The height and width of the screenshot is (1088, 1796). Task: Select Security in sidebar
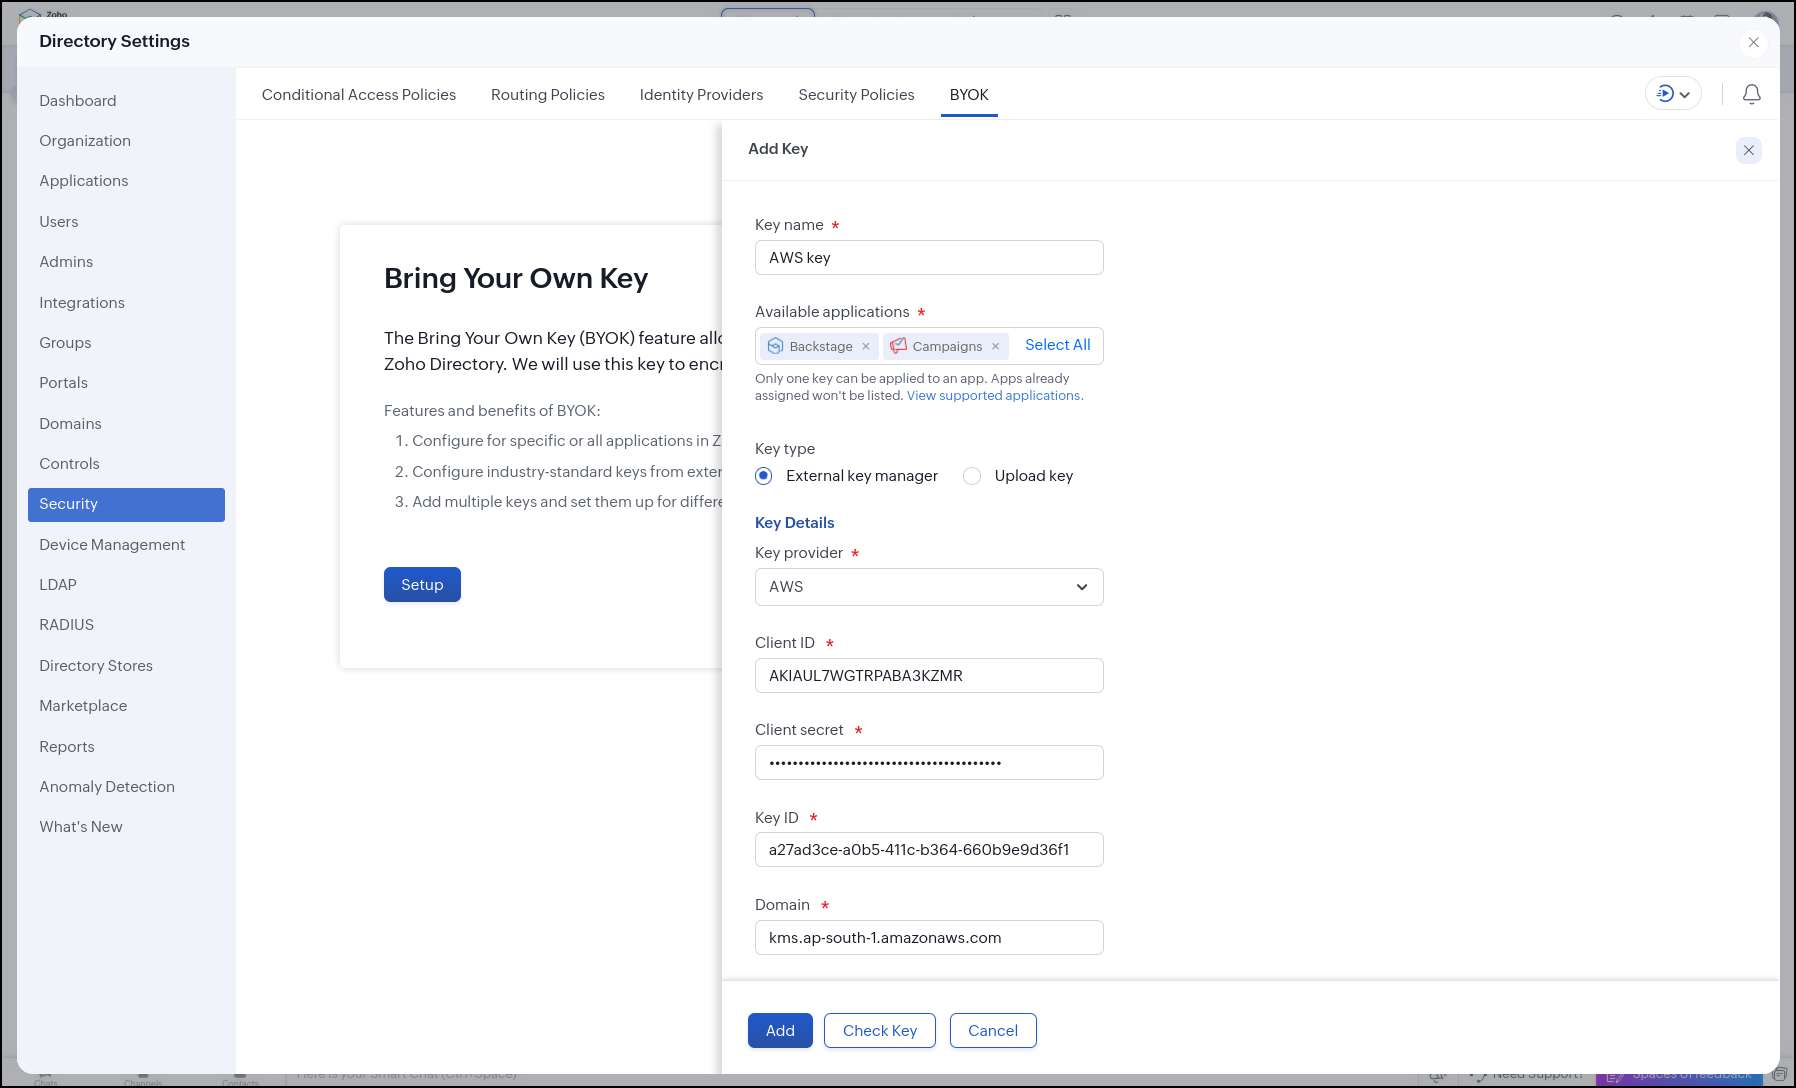[x=126, y=505]
